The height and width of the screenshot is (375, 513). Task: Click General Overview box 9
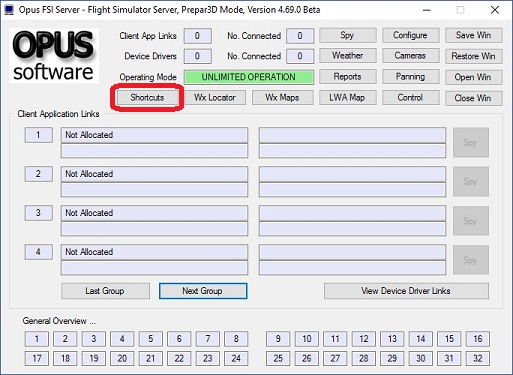click(x=278, y=339)
